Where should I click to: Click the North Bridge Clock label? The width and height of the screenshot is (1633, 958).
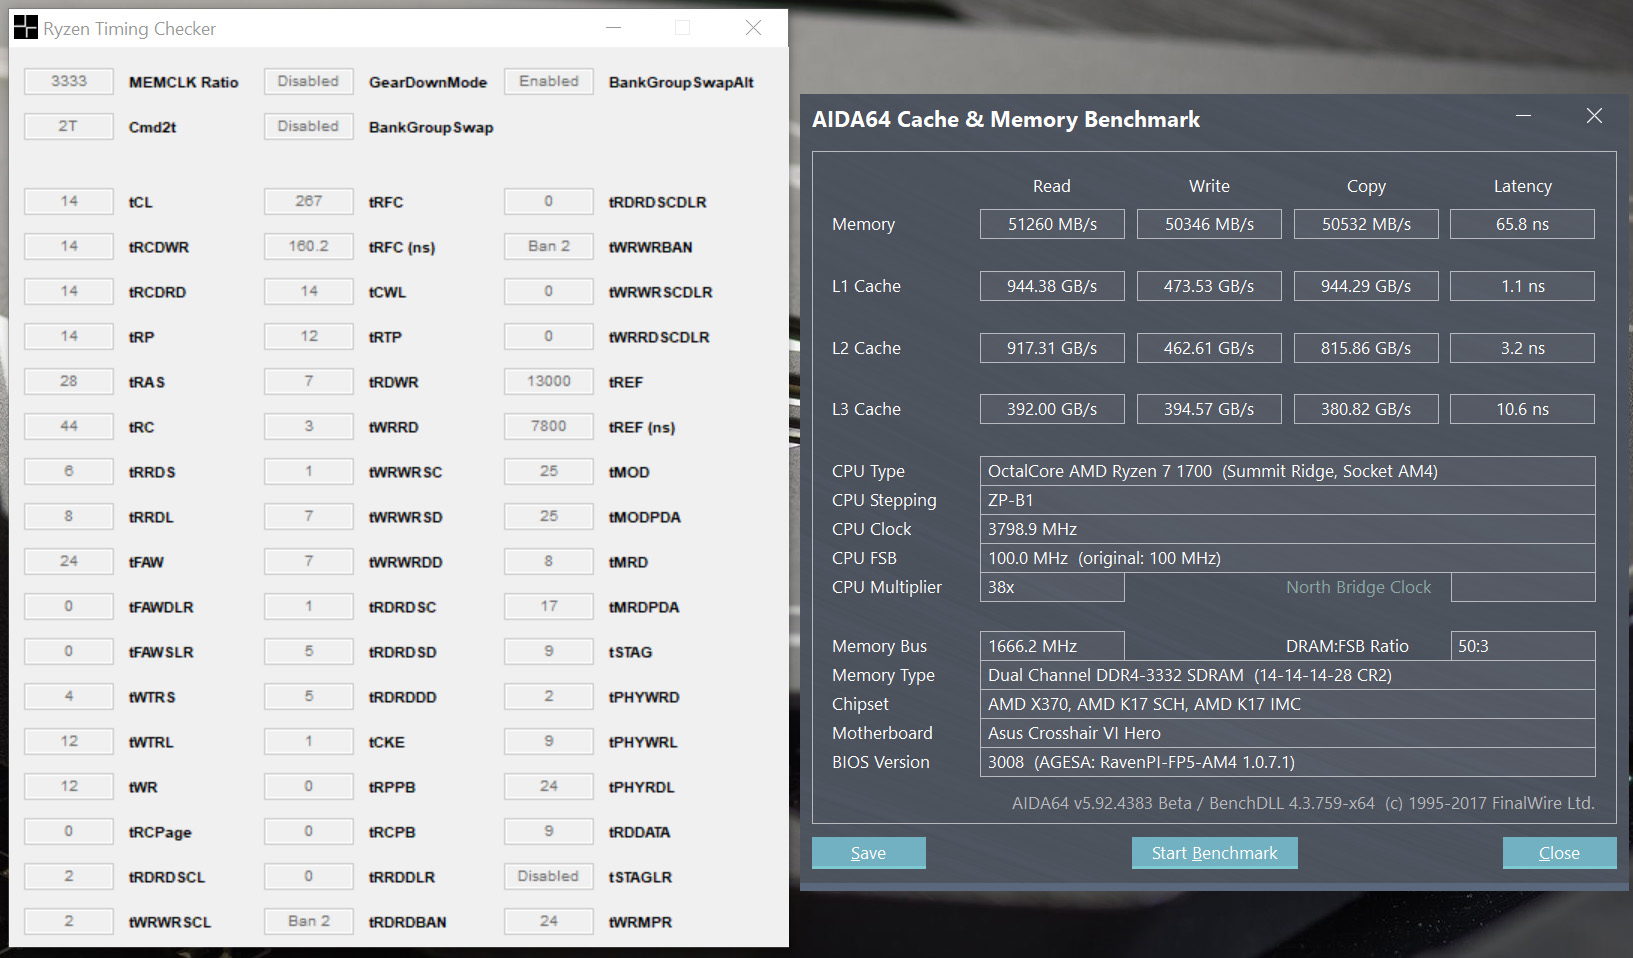(1359, 587)
